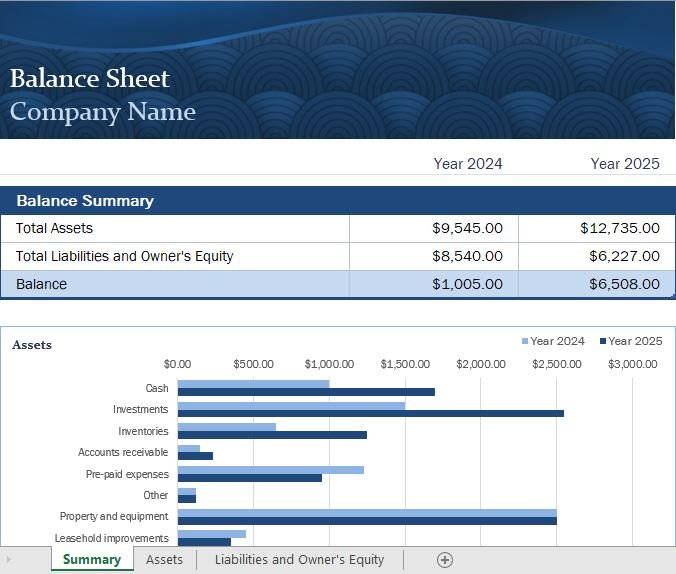The width and height of the screenshot is (676, 574).
Task: Select the Total Assets 2024 value cell
Action: click(434, 228)
